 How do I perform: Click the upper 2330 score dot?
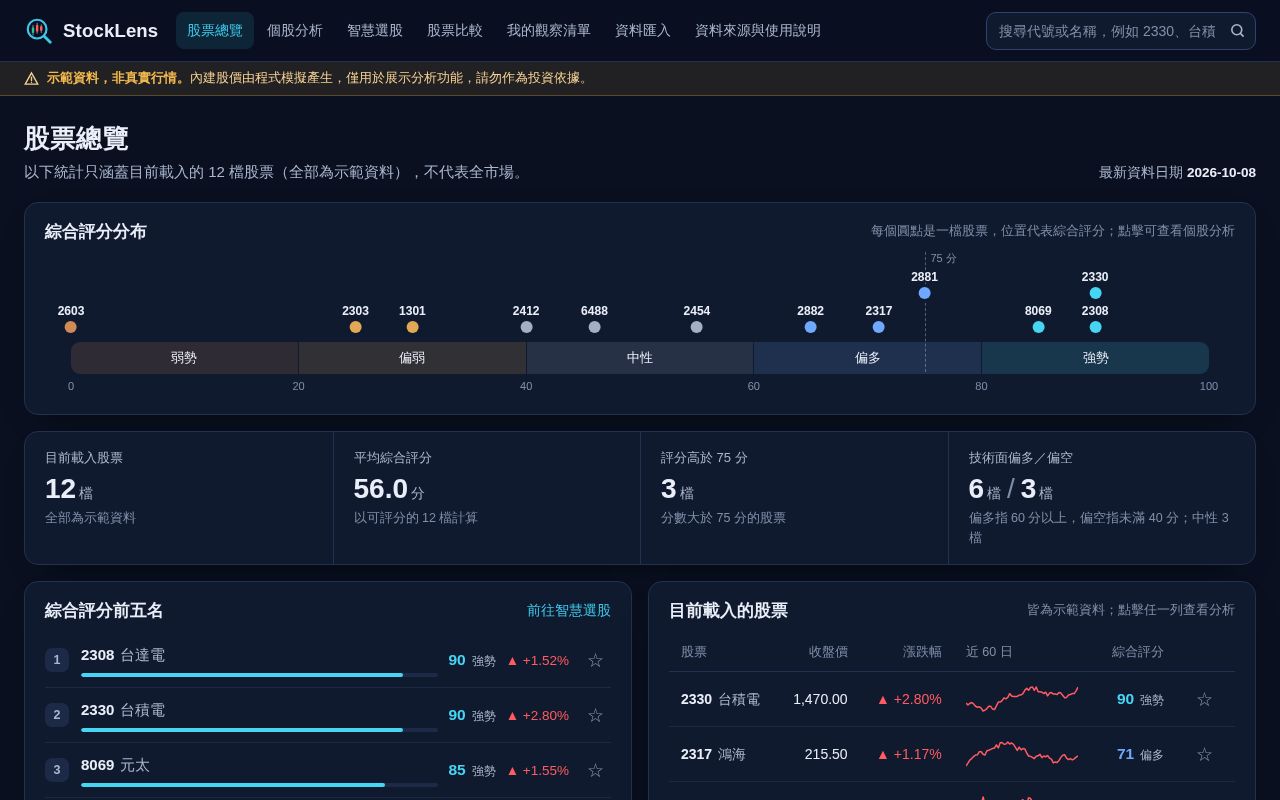pyautogui.click(x=1095, y=293)
